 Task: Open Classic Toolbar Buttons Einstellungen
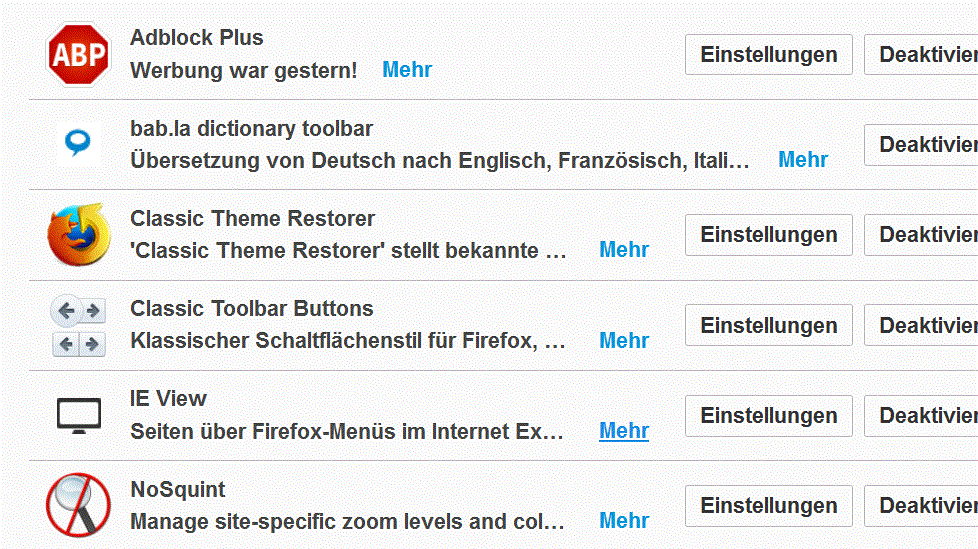click(768, 326)
